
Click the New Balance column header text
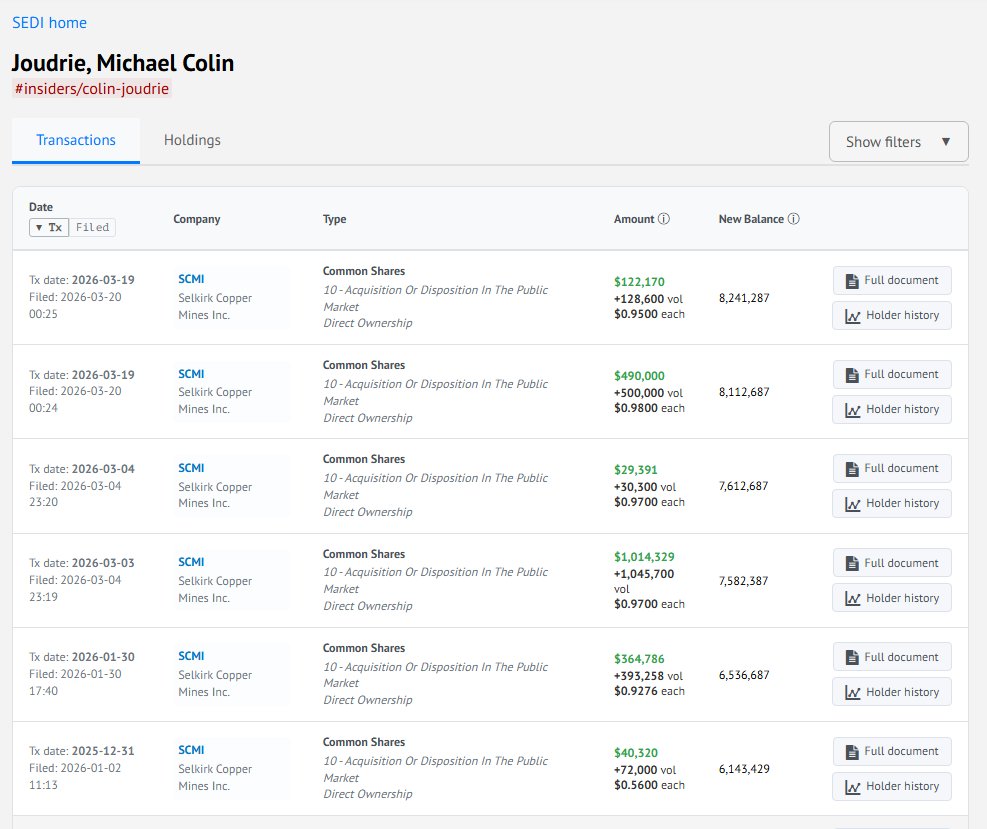click(x=751, y=219)
